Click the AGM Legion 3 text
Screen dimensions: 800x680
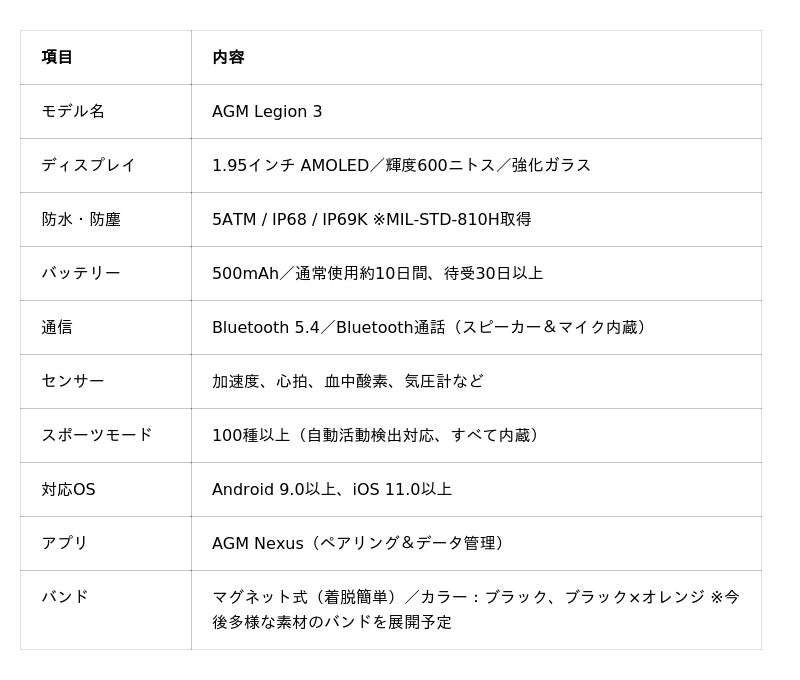tap(267, 111)
